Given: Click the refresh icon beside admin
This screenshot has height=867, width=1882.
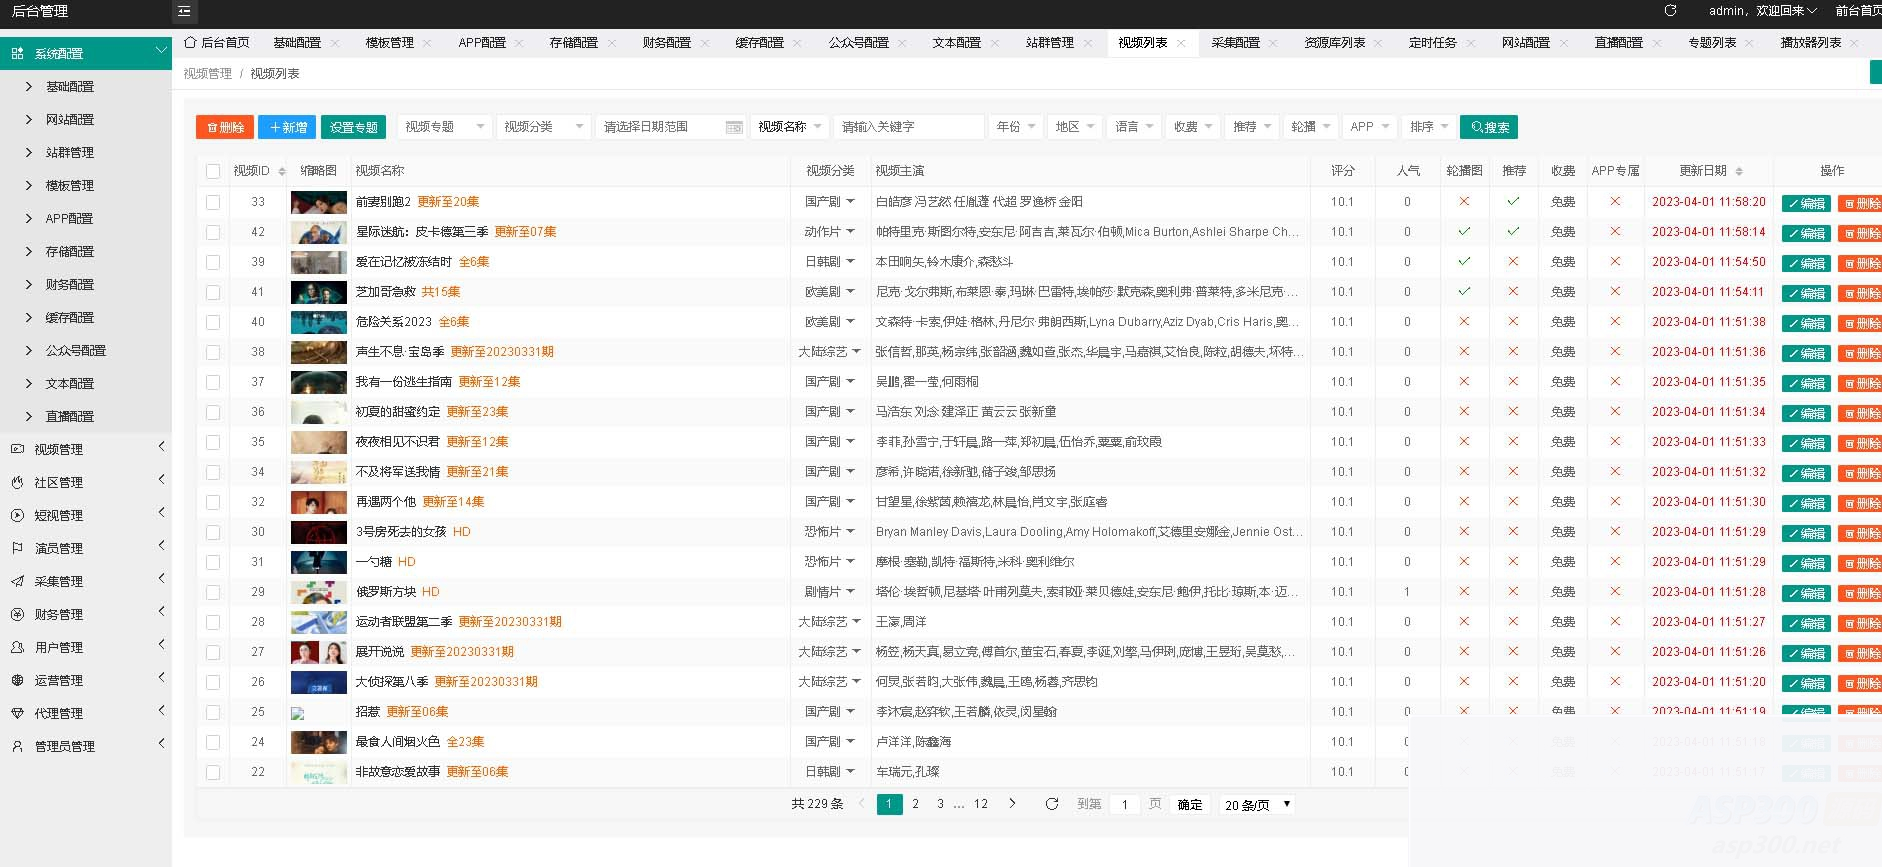Looking at the screenshot, I should [1670, 11].
